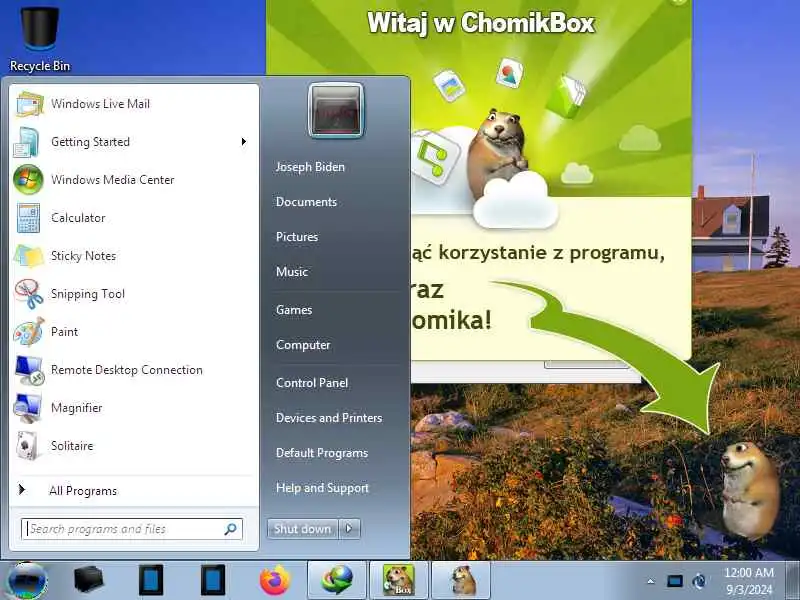Open Games from Start menu
Image resolution: width=800 pixels, height=600 pixels.
point(294,310)
